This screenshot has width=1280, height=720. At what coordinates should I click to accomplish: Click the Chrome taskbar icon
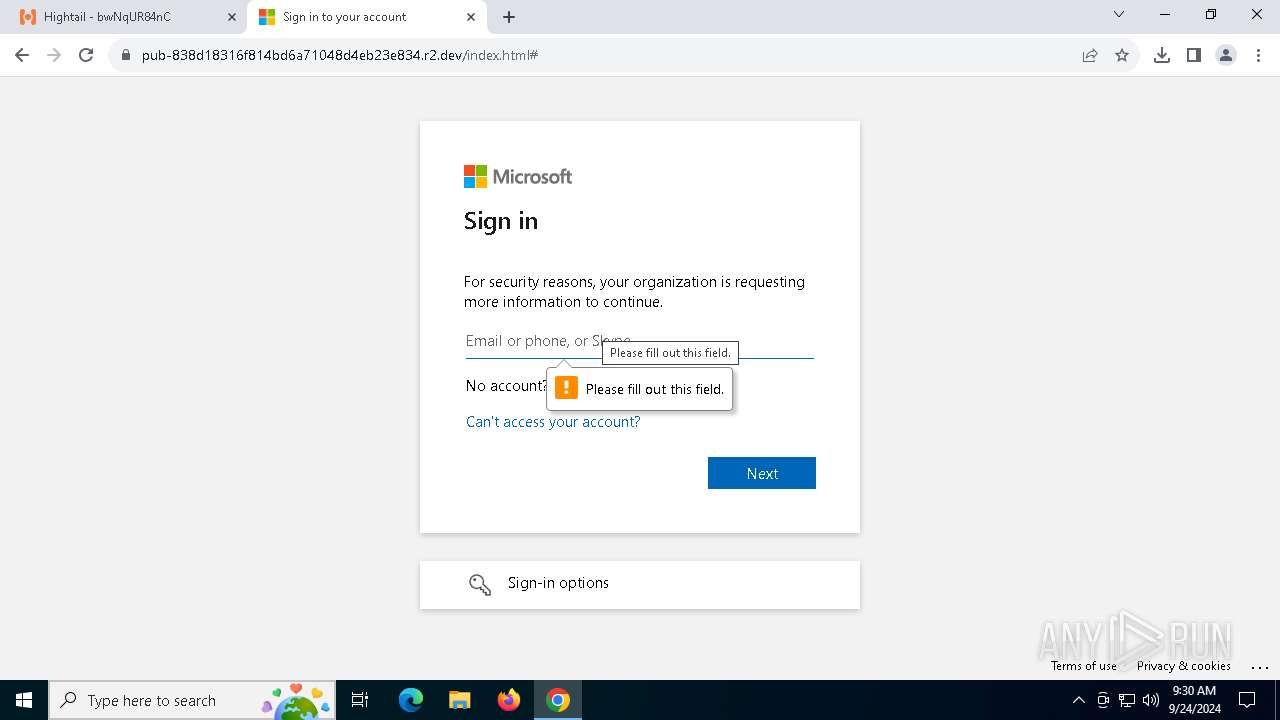(x=558, y=700)
